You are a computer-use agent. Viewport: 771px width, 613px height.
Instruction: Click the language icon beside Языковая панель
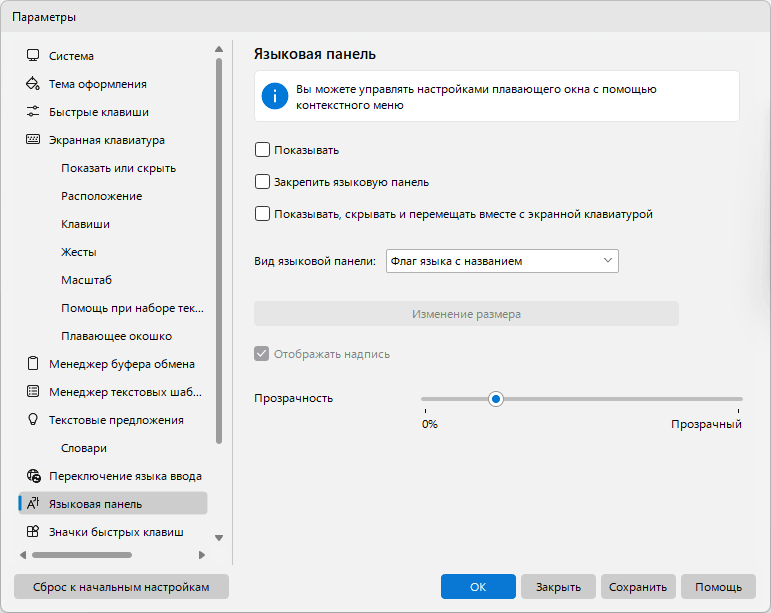pyautogui.click(x=33, y=504)
